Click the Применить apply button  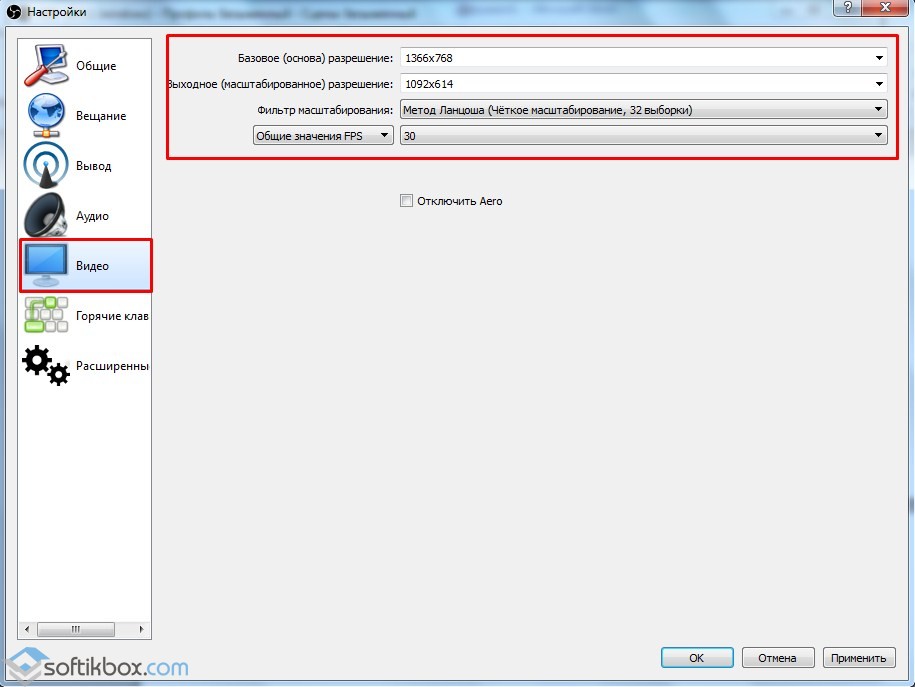point(859,657)
